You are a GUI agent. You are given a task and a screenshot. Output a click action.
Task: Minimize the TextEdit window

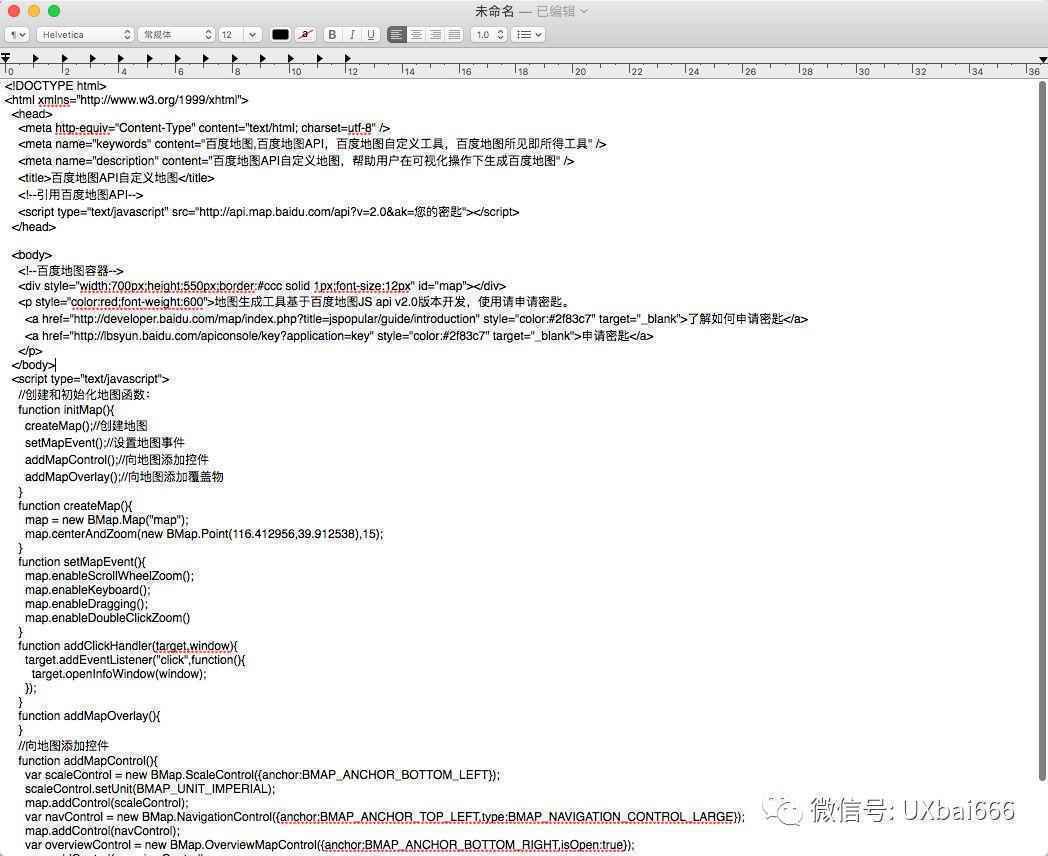coord(34,11)
